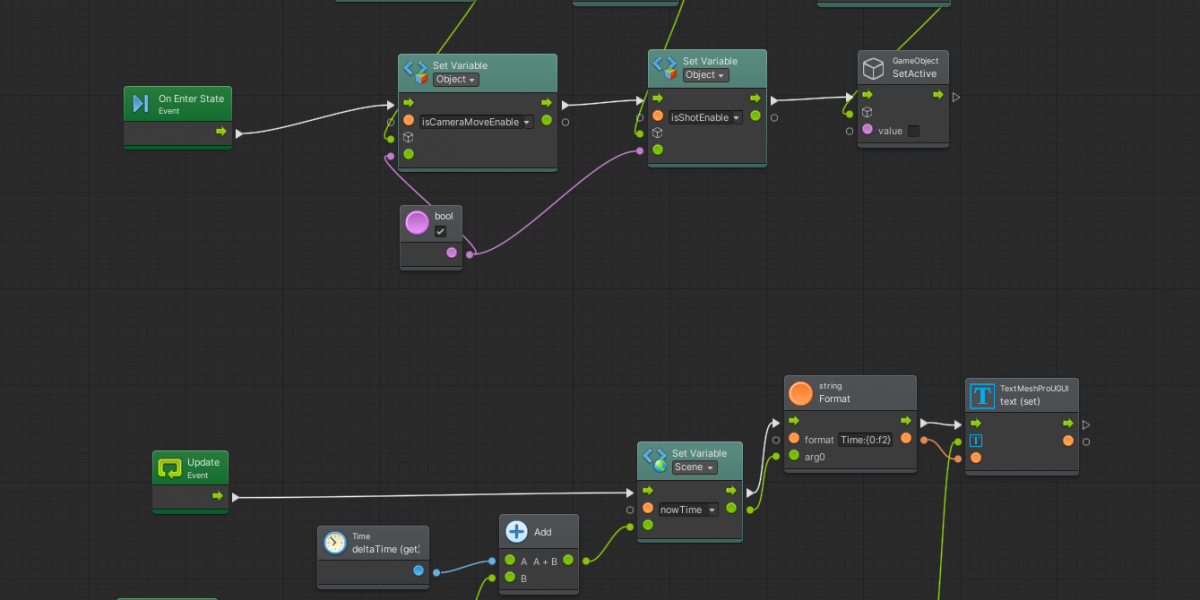
Task: Open the isCameraMoveEnable variable dropdown
Action: click(476, 122)
